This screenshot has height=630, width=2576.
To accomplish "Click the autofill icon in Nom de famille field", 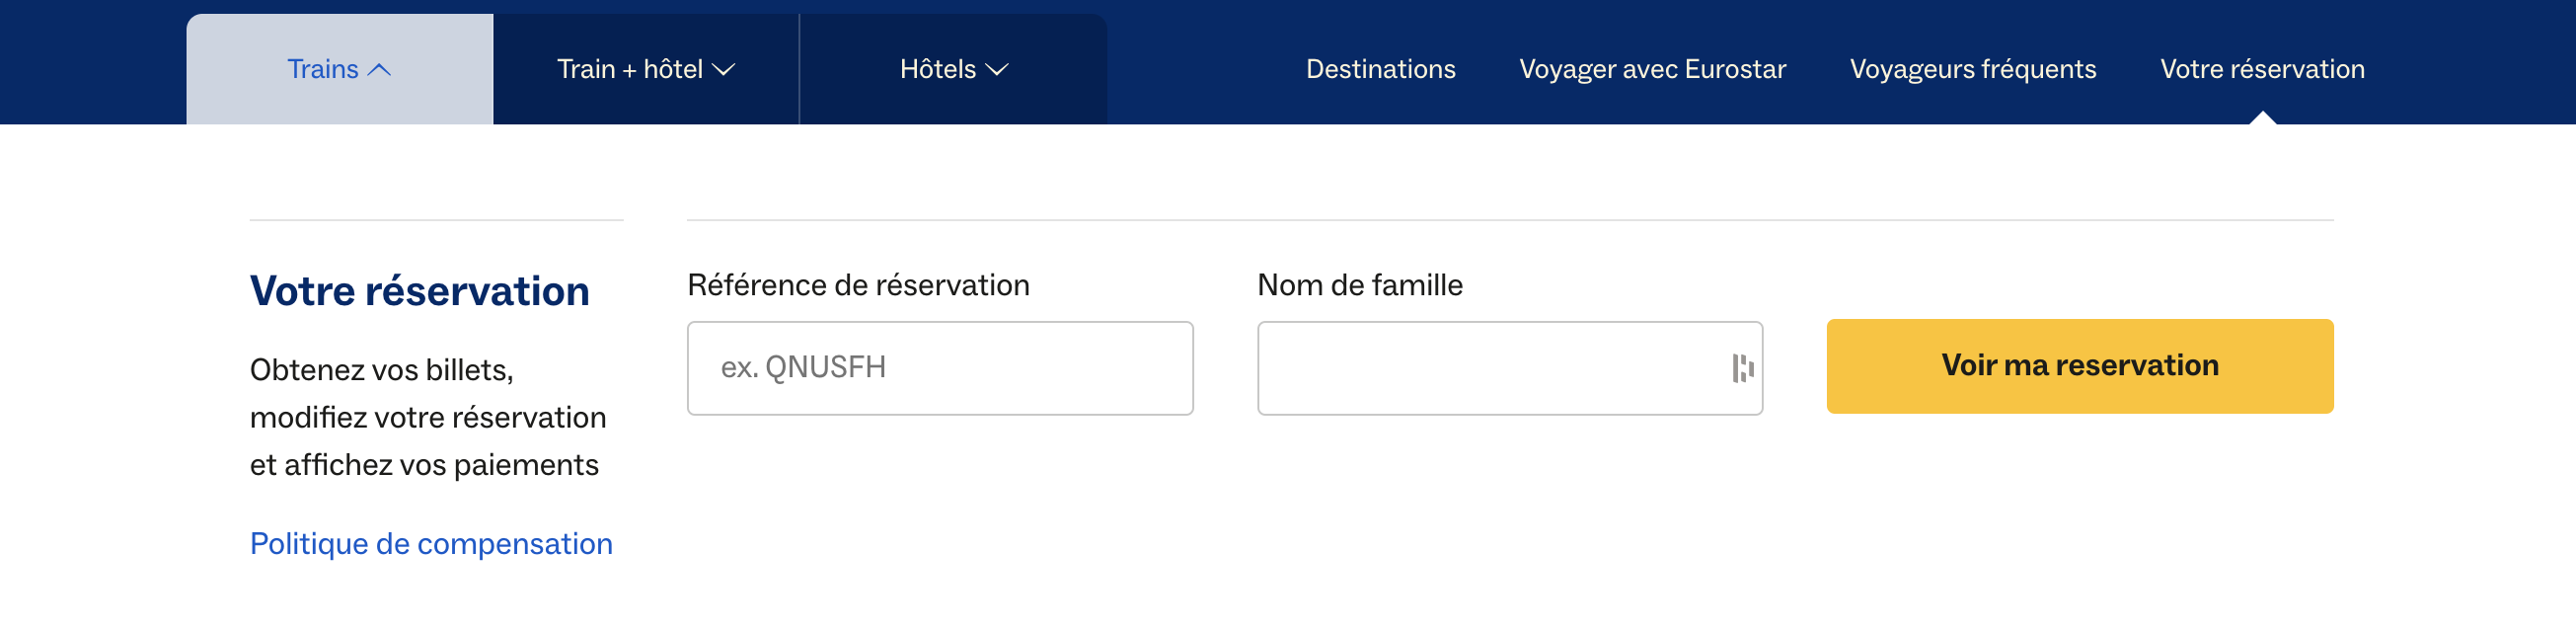I will [1742, 368].
